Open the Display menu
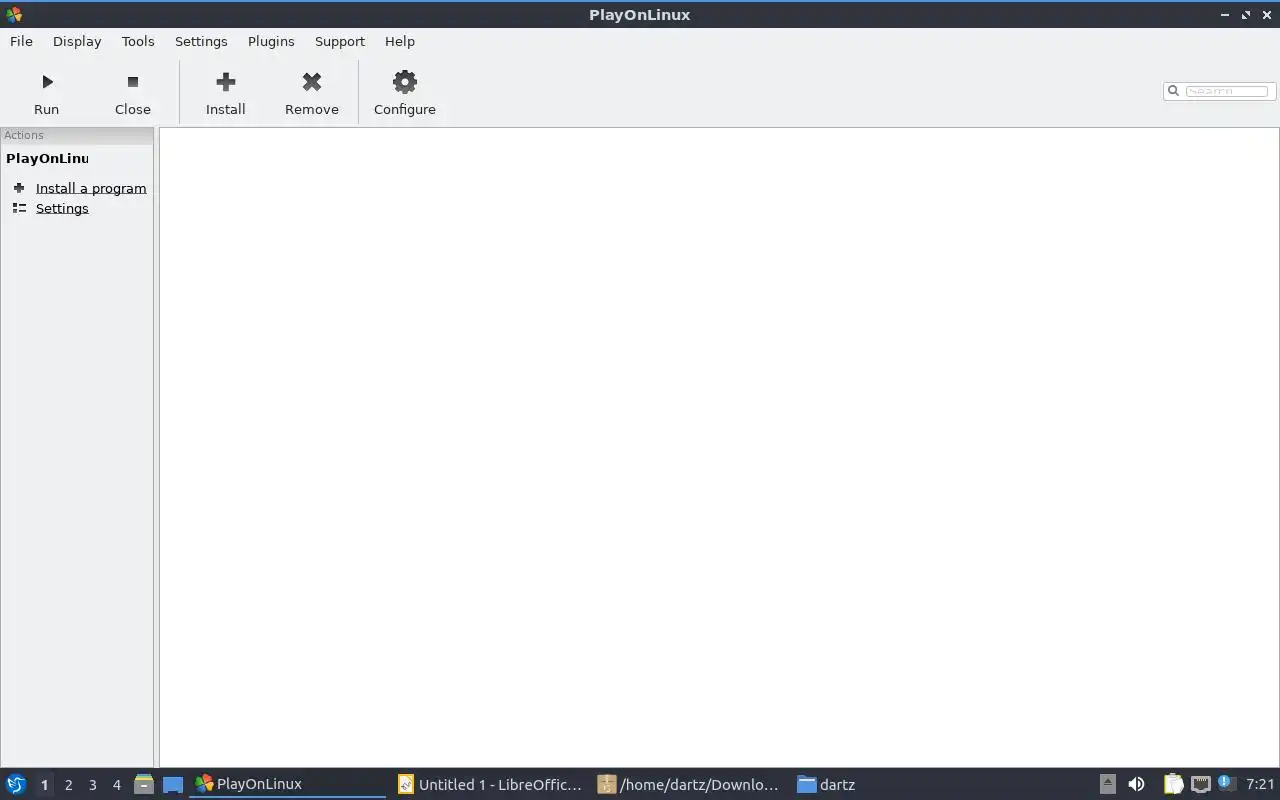This screenshot has width=1280, height=800. tap(77, 41)
